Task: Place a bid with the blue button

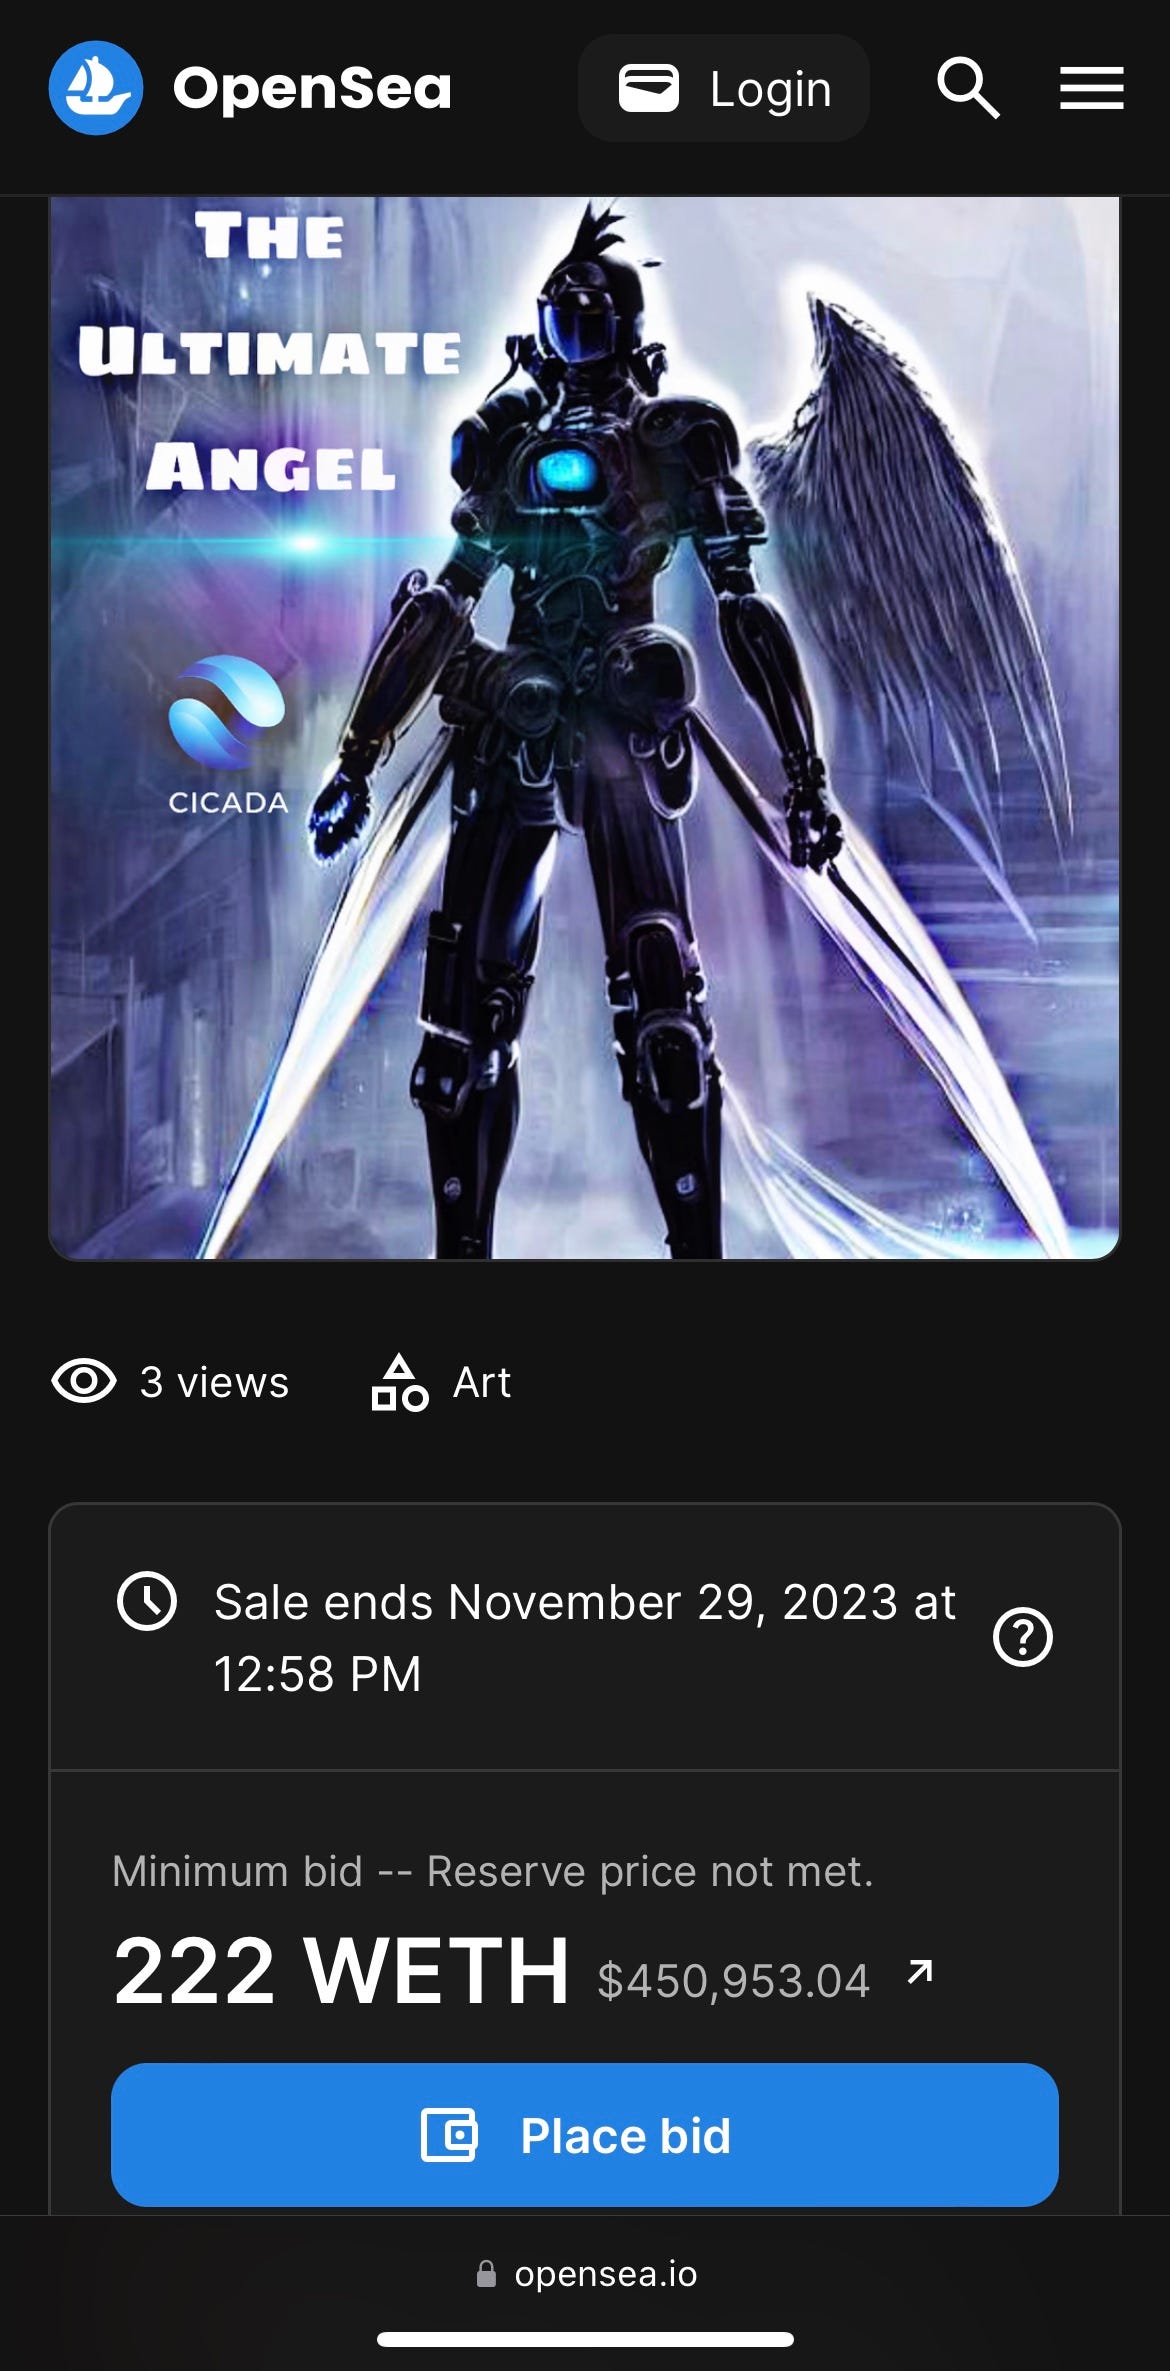Action: click(585, 2135)
